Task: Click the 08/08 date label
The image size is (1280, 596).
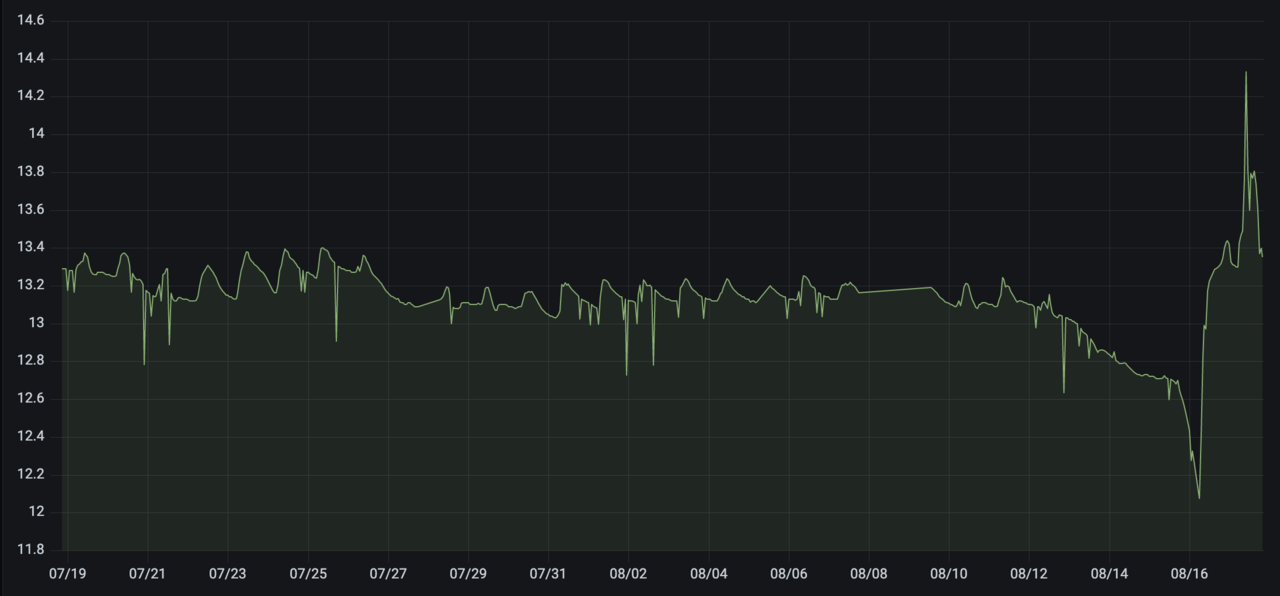Action: tap(868, 574)
